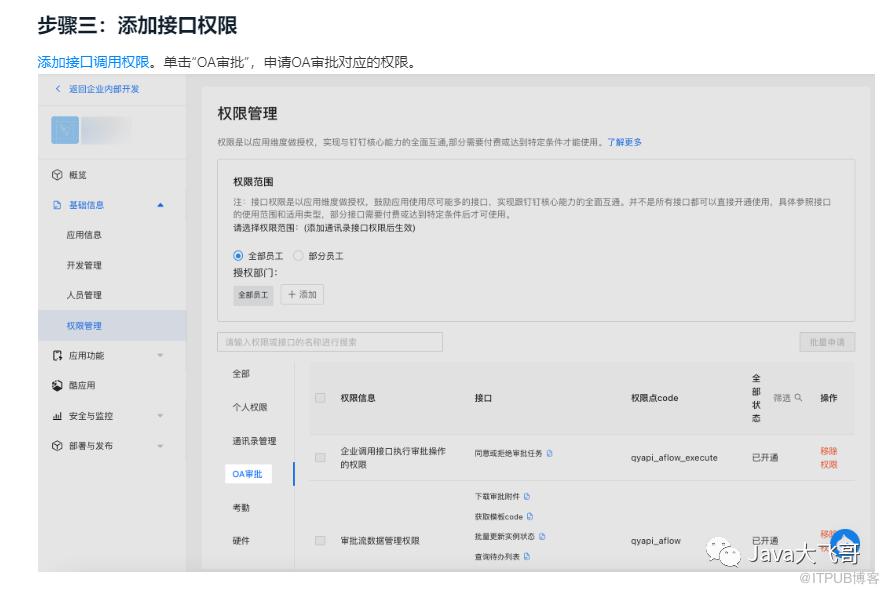Click the permission name search field

coord(329,342)
